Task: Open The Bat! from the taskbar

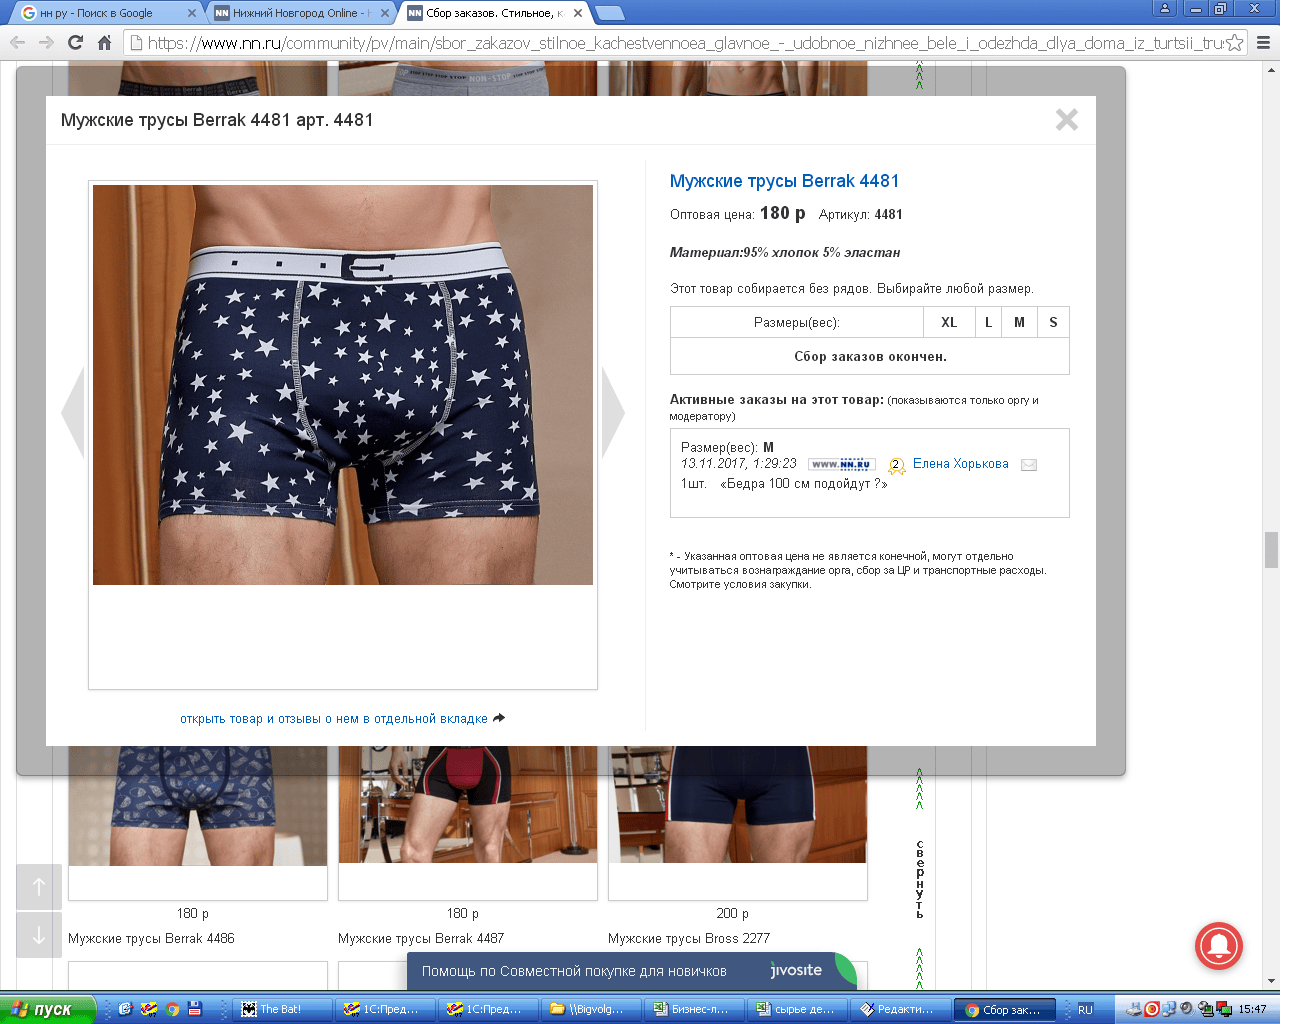Action: (x=283, y=1009)
